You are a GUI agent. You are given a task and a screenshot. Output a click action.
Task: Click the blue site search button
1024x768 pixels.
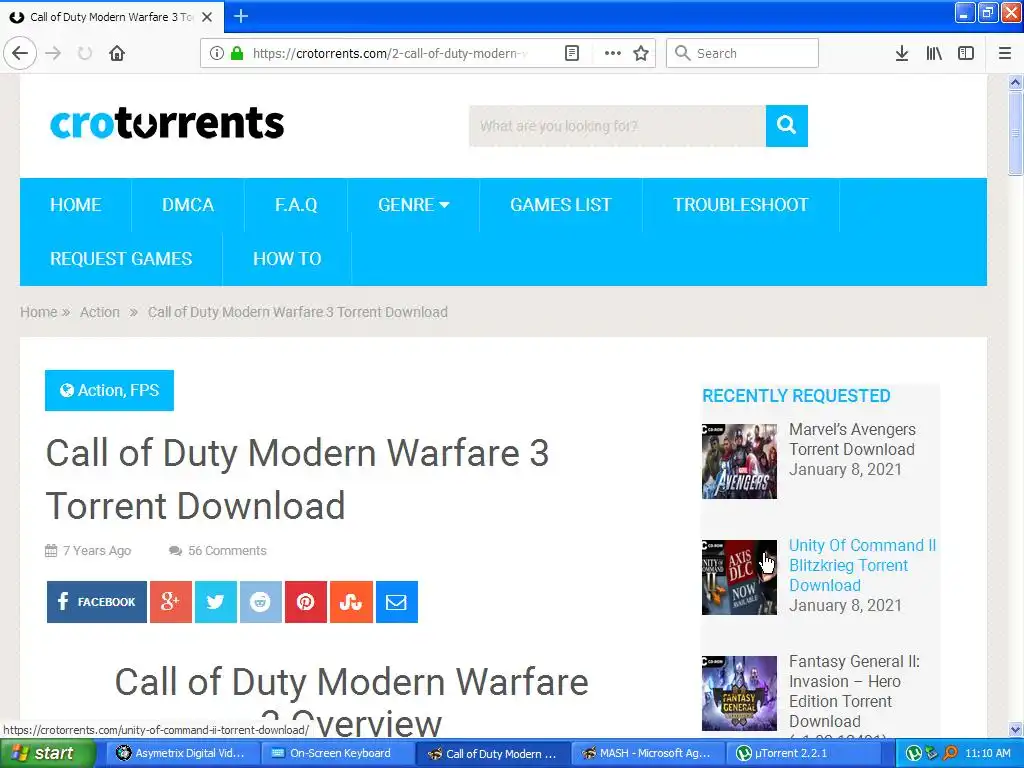pyautogui.click(x=786, y=125)
